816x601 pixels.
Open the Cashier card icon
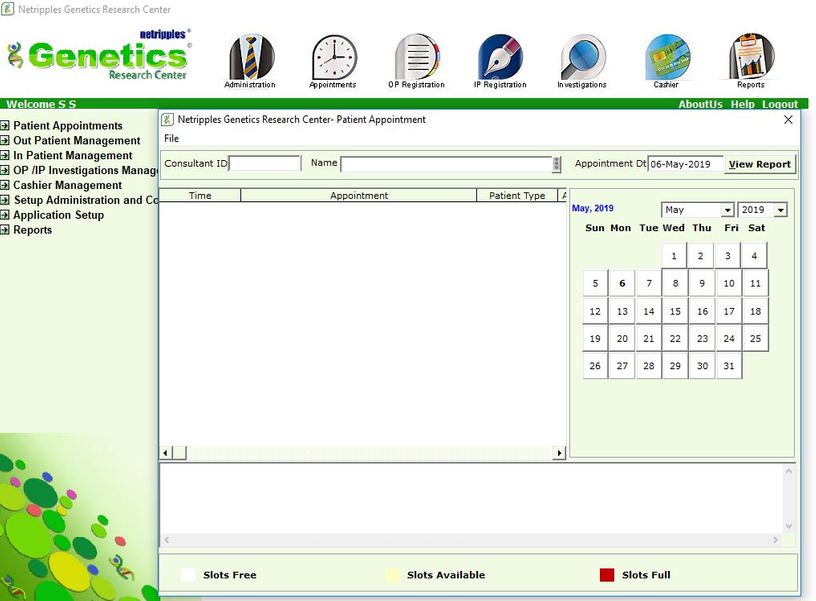(667, 57)
